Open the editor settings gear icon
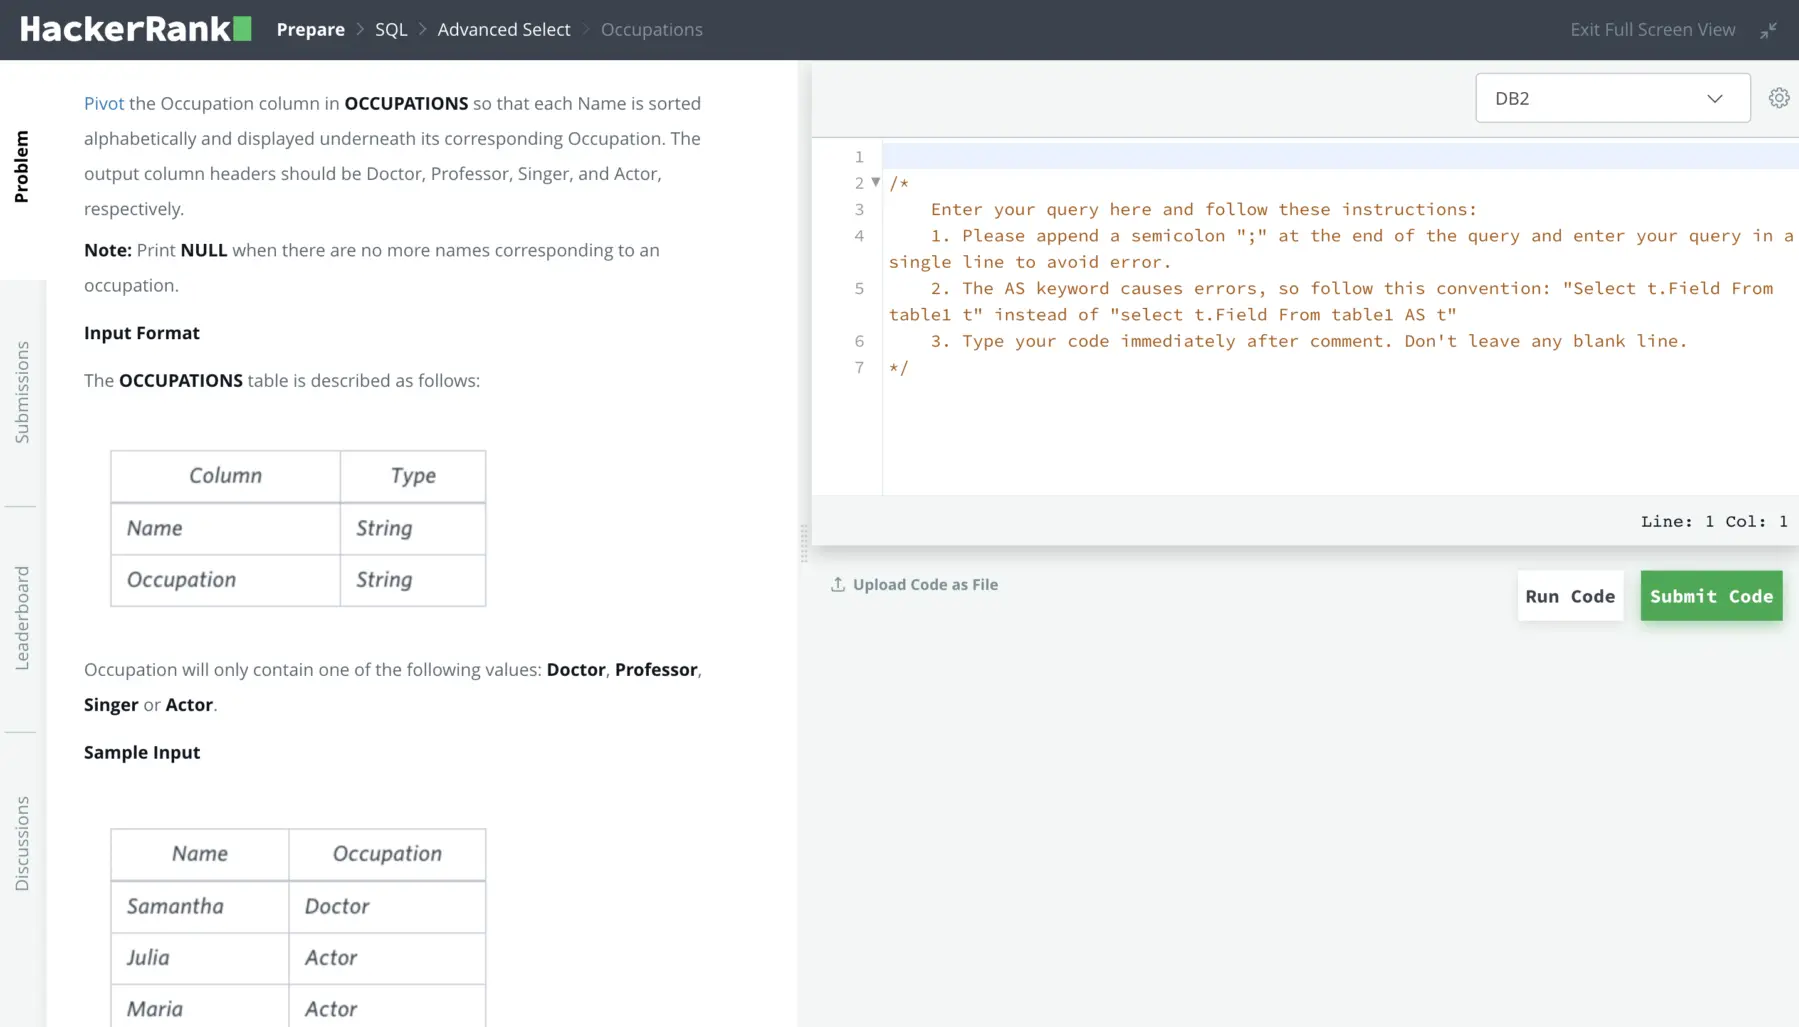 click(x=1779, y=98)
